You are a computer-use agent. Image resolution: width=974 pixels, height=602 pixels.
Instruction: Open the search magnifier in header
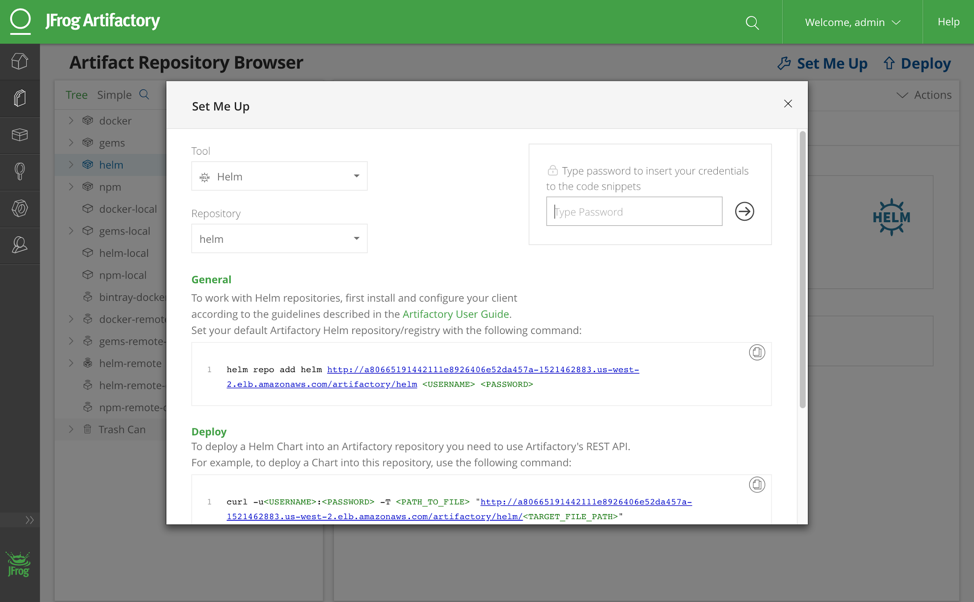752,23
